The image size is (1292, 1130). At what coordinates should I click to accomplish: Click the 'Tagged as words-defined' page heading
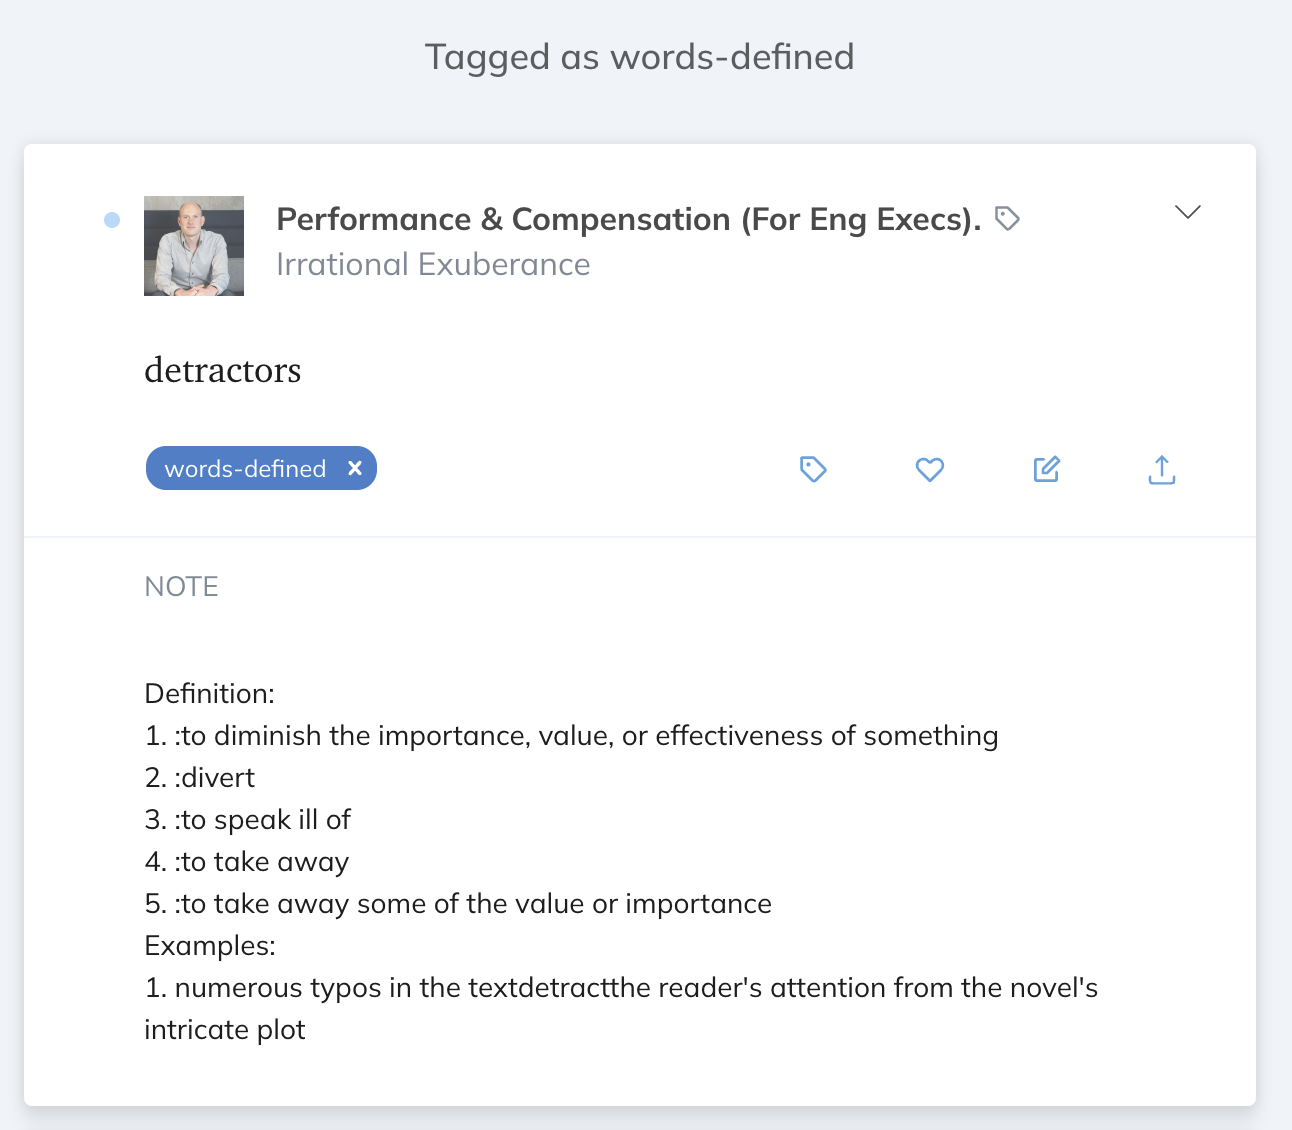coord(640,57)
